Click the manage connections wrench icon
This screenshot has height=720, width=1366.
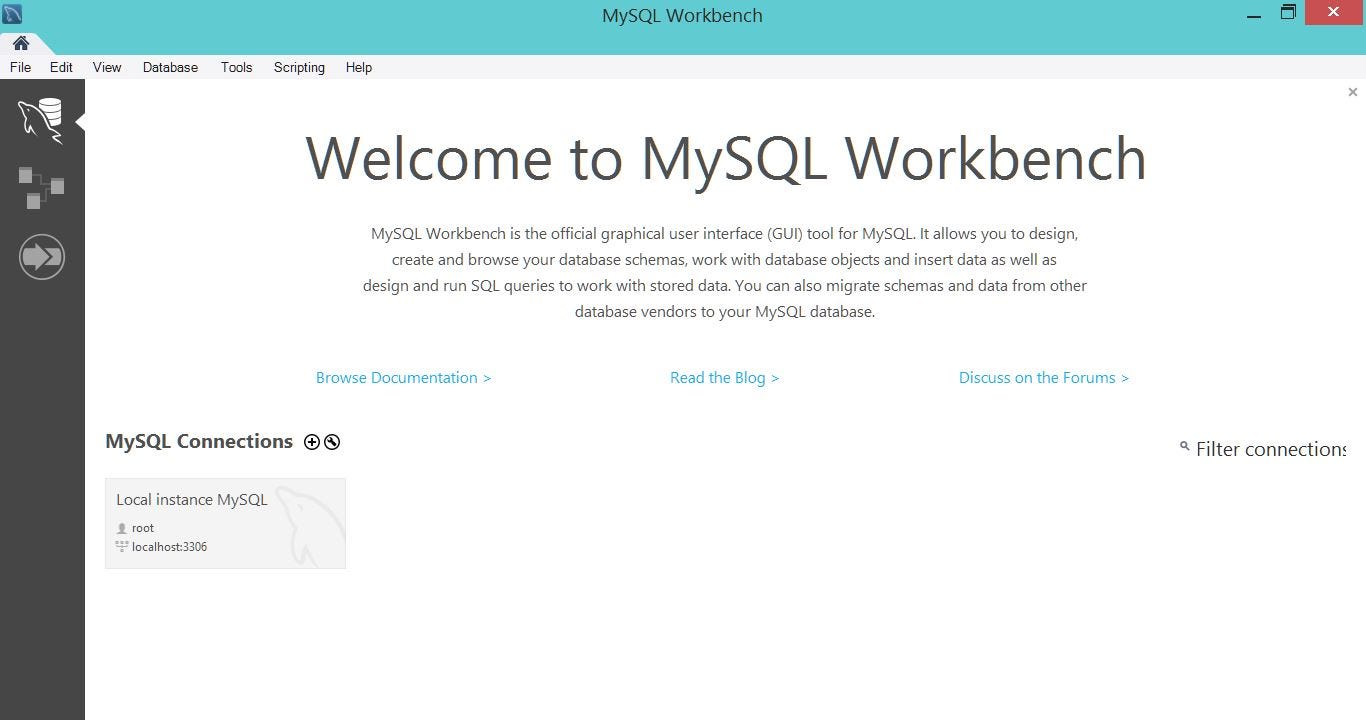tap(332, 442)
